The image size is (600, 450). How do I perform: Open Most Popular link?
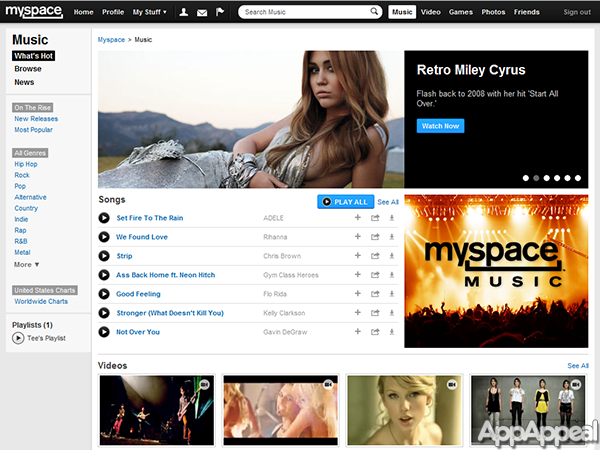tap(33, 130)
